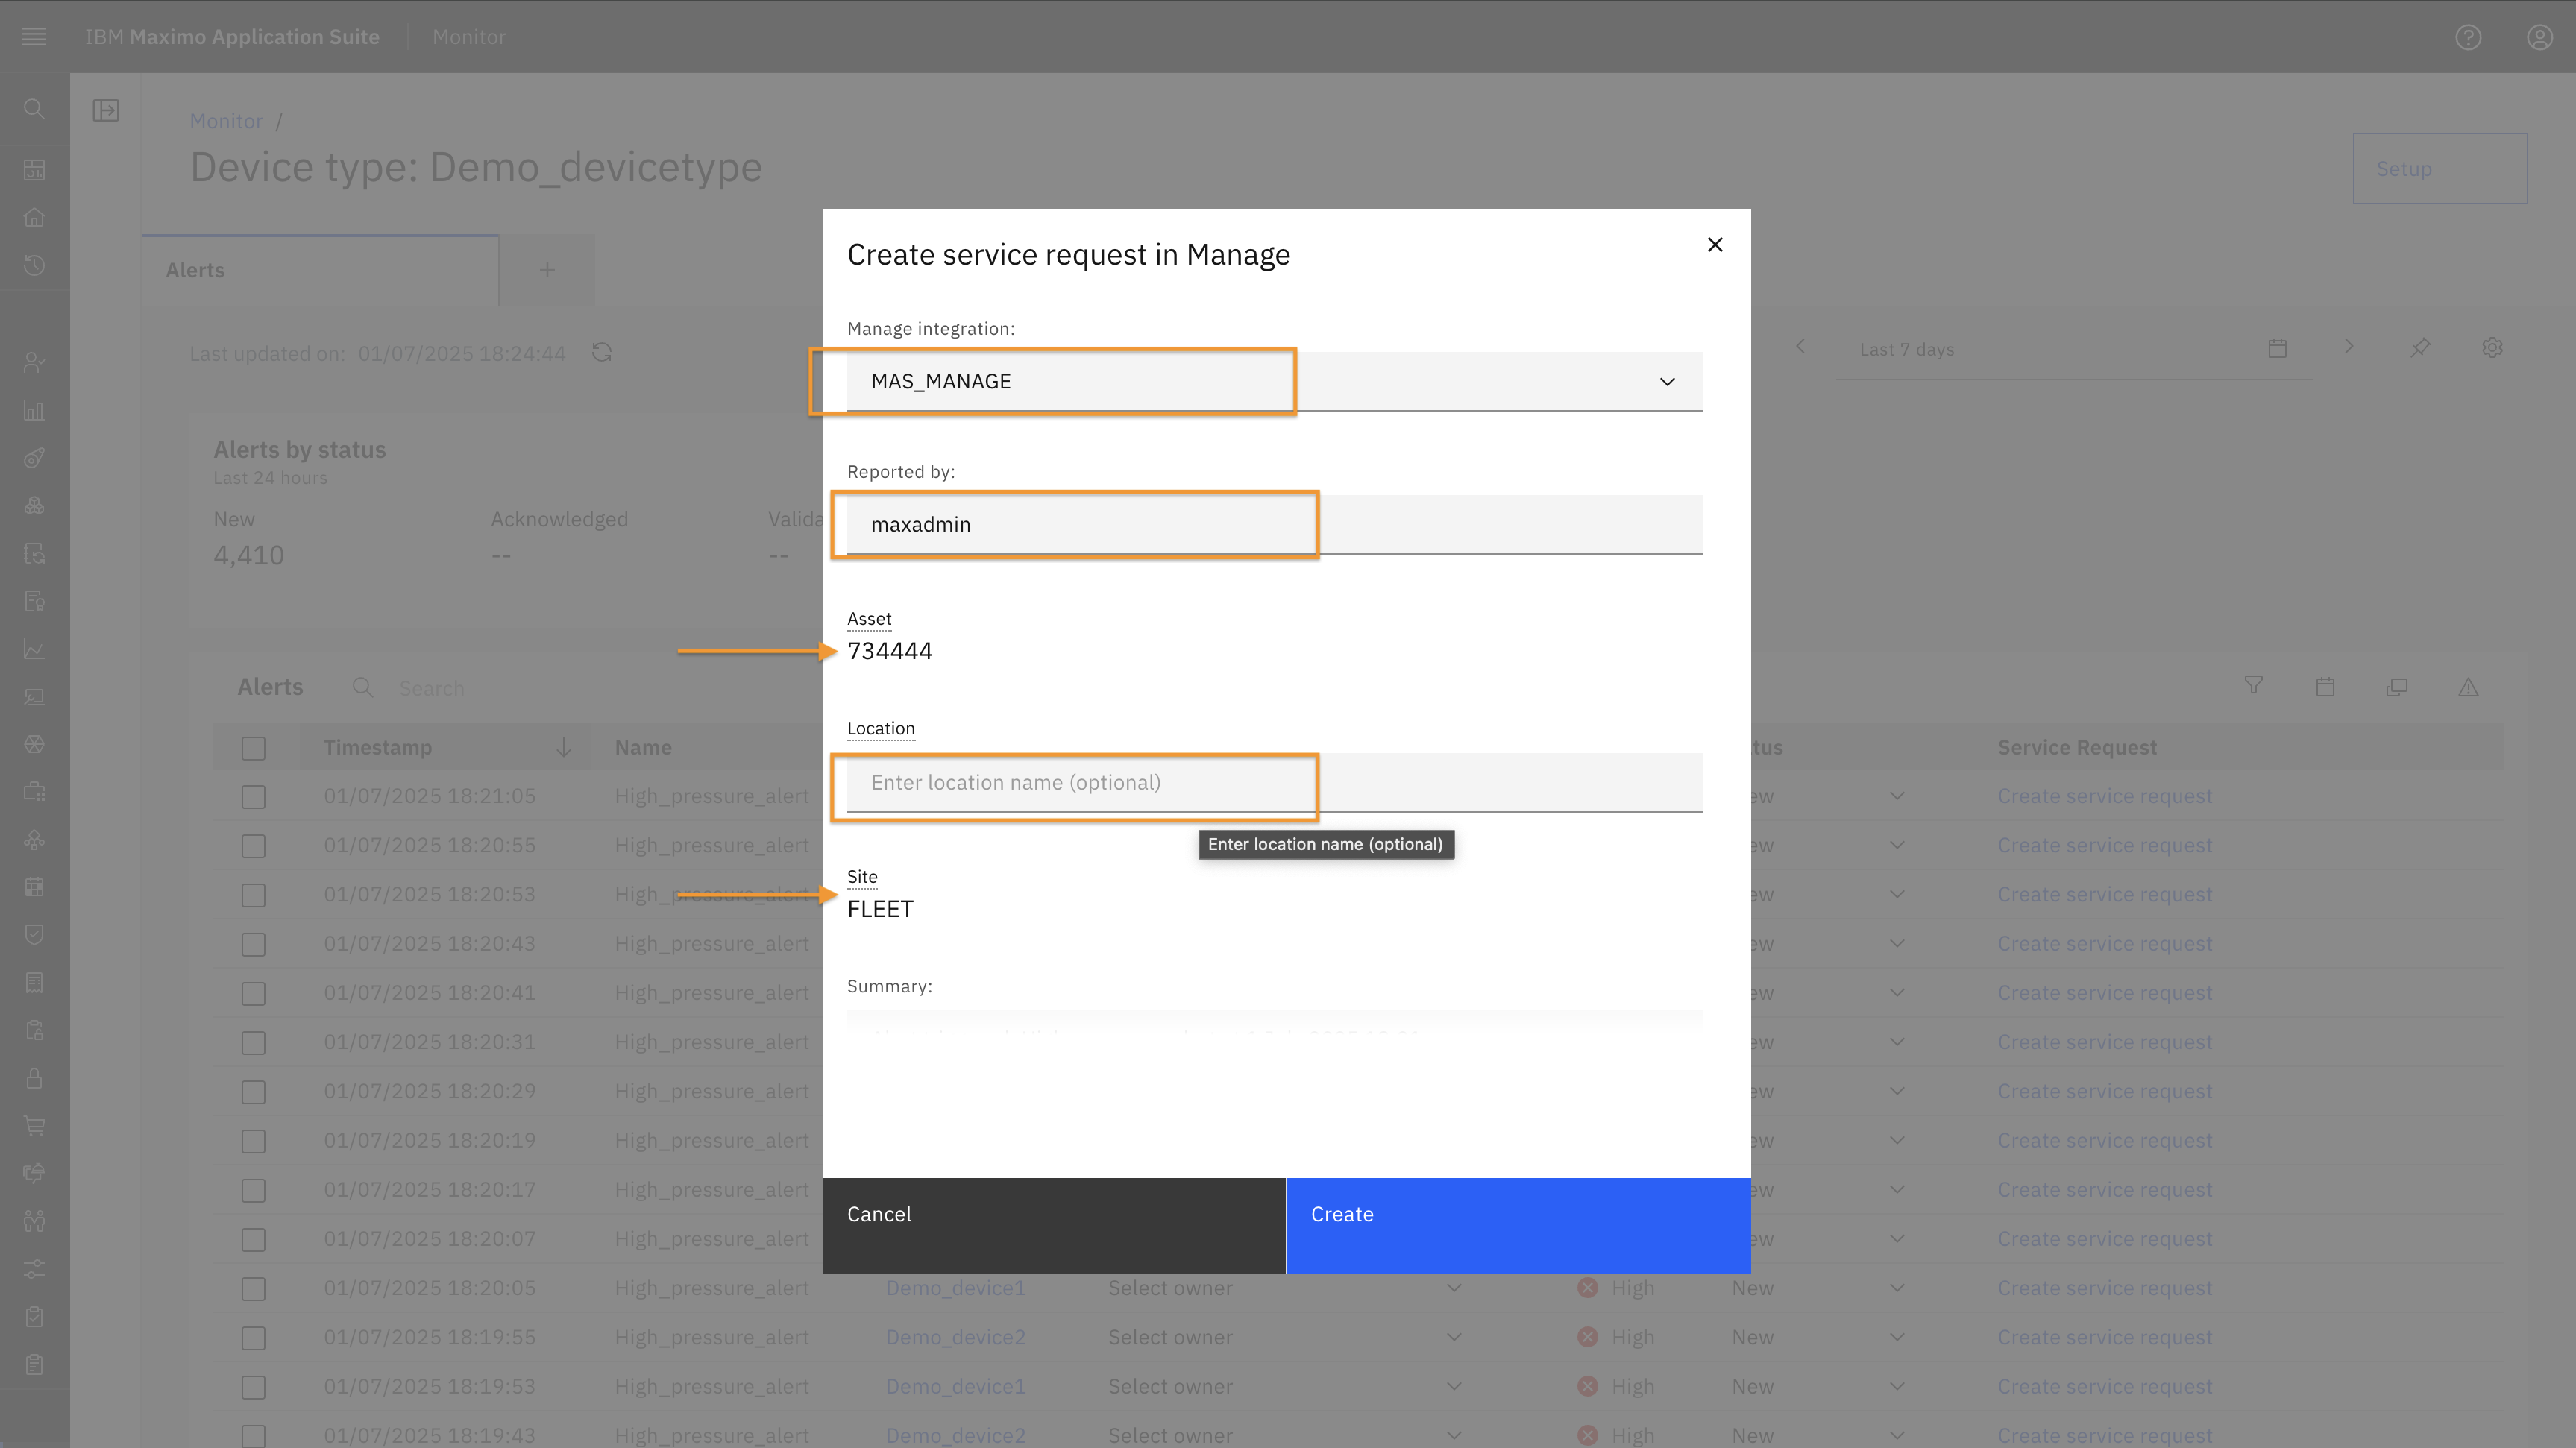Select the Alerts dashboard tab

pyautogui.click(x=320, y=270)
